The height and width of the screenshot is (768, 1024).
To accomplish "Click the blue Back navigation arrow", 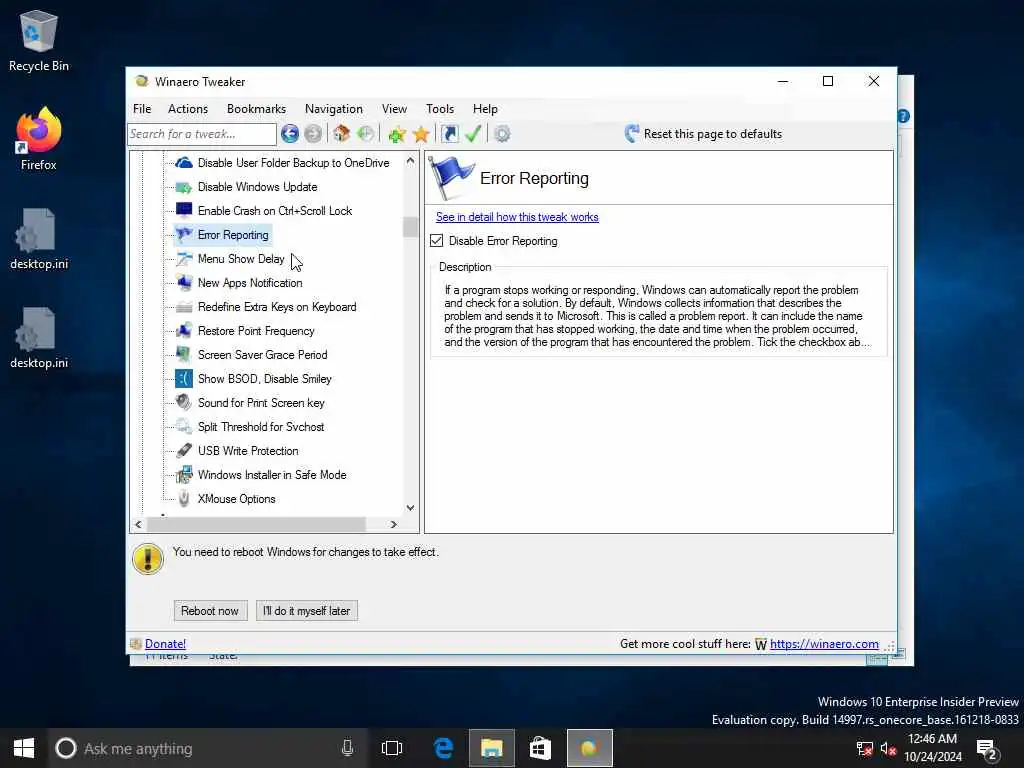I will pos(290,134).
